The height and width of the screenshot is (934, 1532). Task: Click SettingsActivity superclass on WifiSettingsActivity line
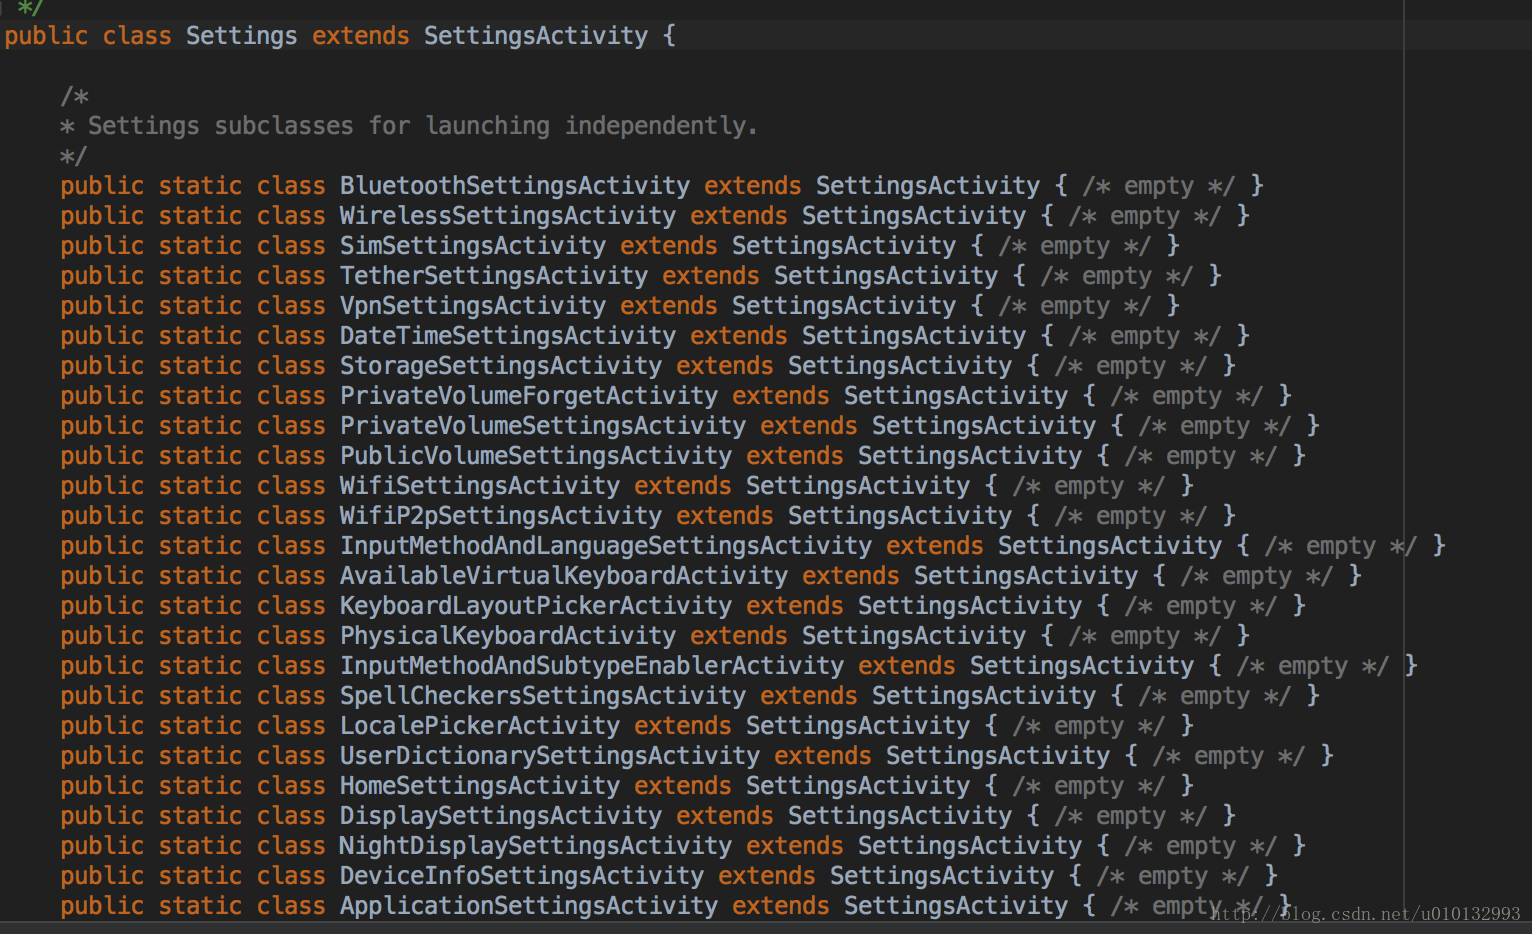pos(858,486)
